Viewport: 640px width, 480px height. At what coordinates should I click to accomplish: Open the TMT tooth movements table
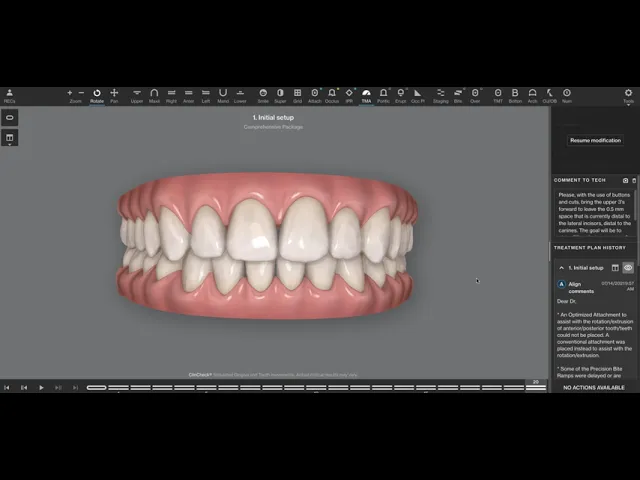coord(498,96)
